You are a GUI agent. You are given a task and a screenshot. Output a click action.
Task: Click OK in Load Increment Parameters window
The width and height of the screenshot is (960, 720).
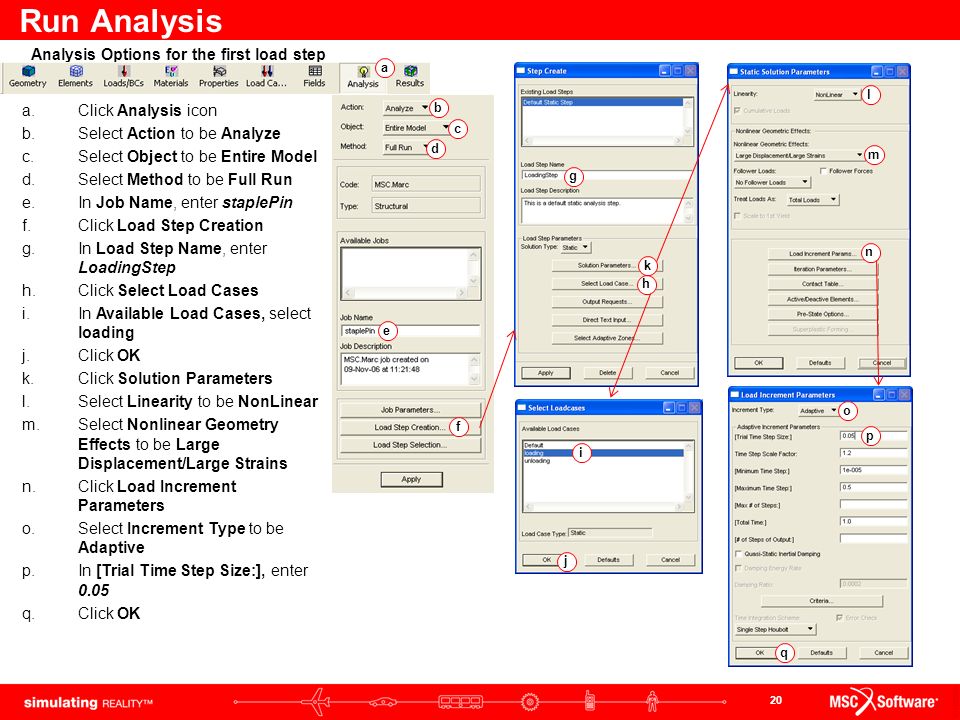click(760, 653)
